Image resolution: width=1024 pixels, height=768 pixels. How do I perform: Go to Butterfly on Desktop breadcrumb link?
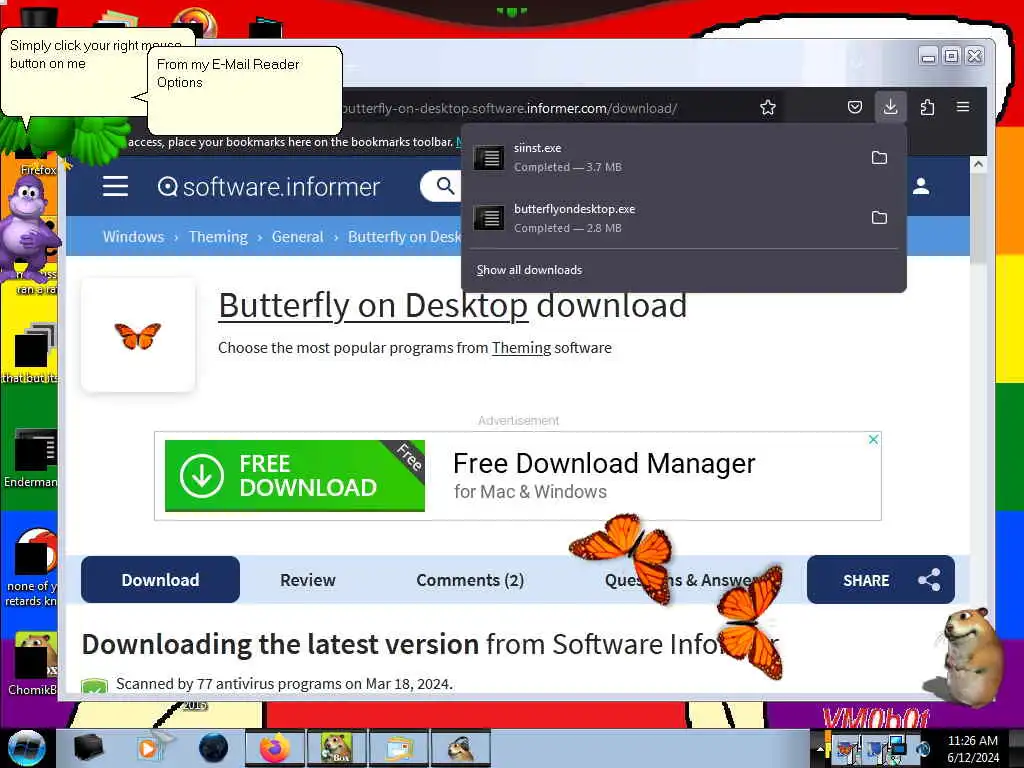pos(404,236)
